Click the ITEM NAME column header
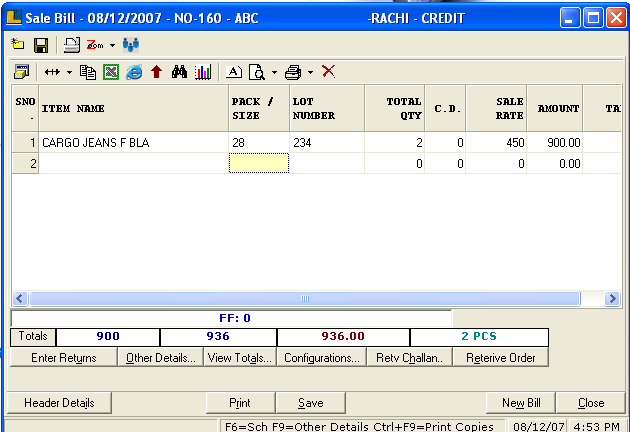Image resolution: width=630 pixels, height=432 pixels. [x=133, y=109]
